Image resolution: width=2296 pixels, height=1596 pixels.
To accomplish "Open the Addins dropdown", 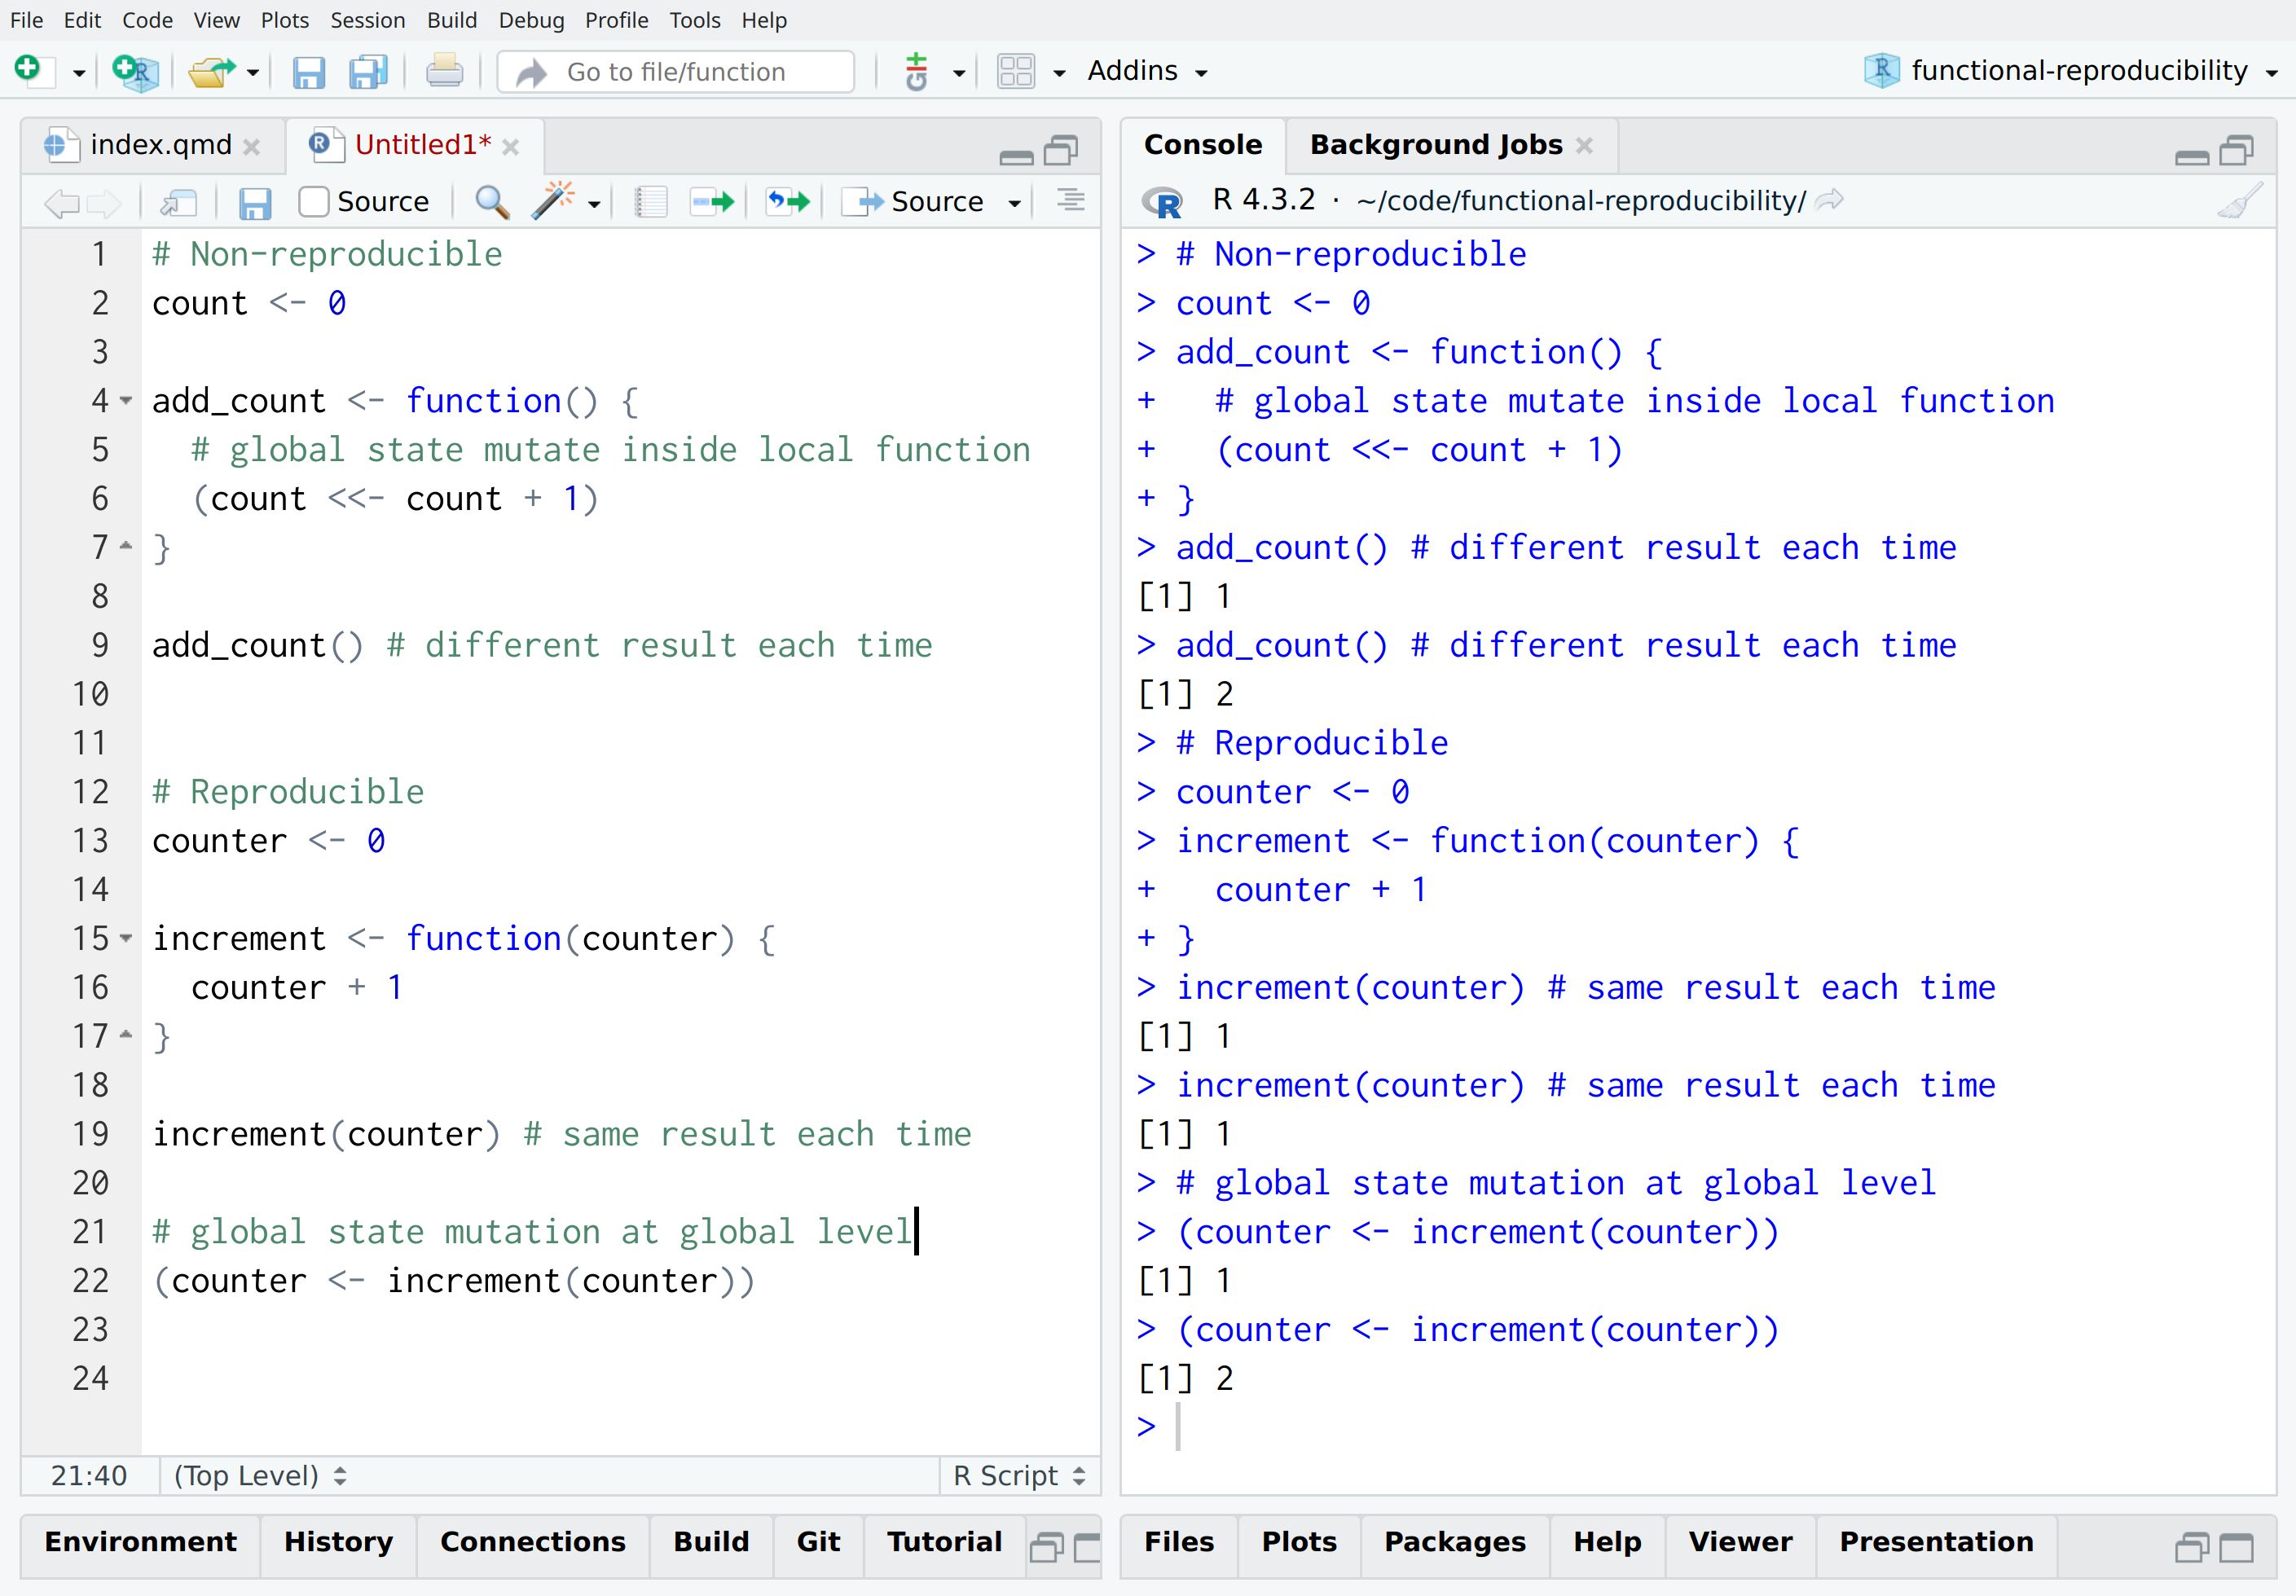I will (1147, 71).
